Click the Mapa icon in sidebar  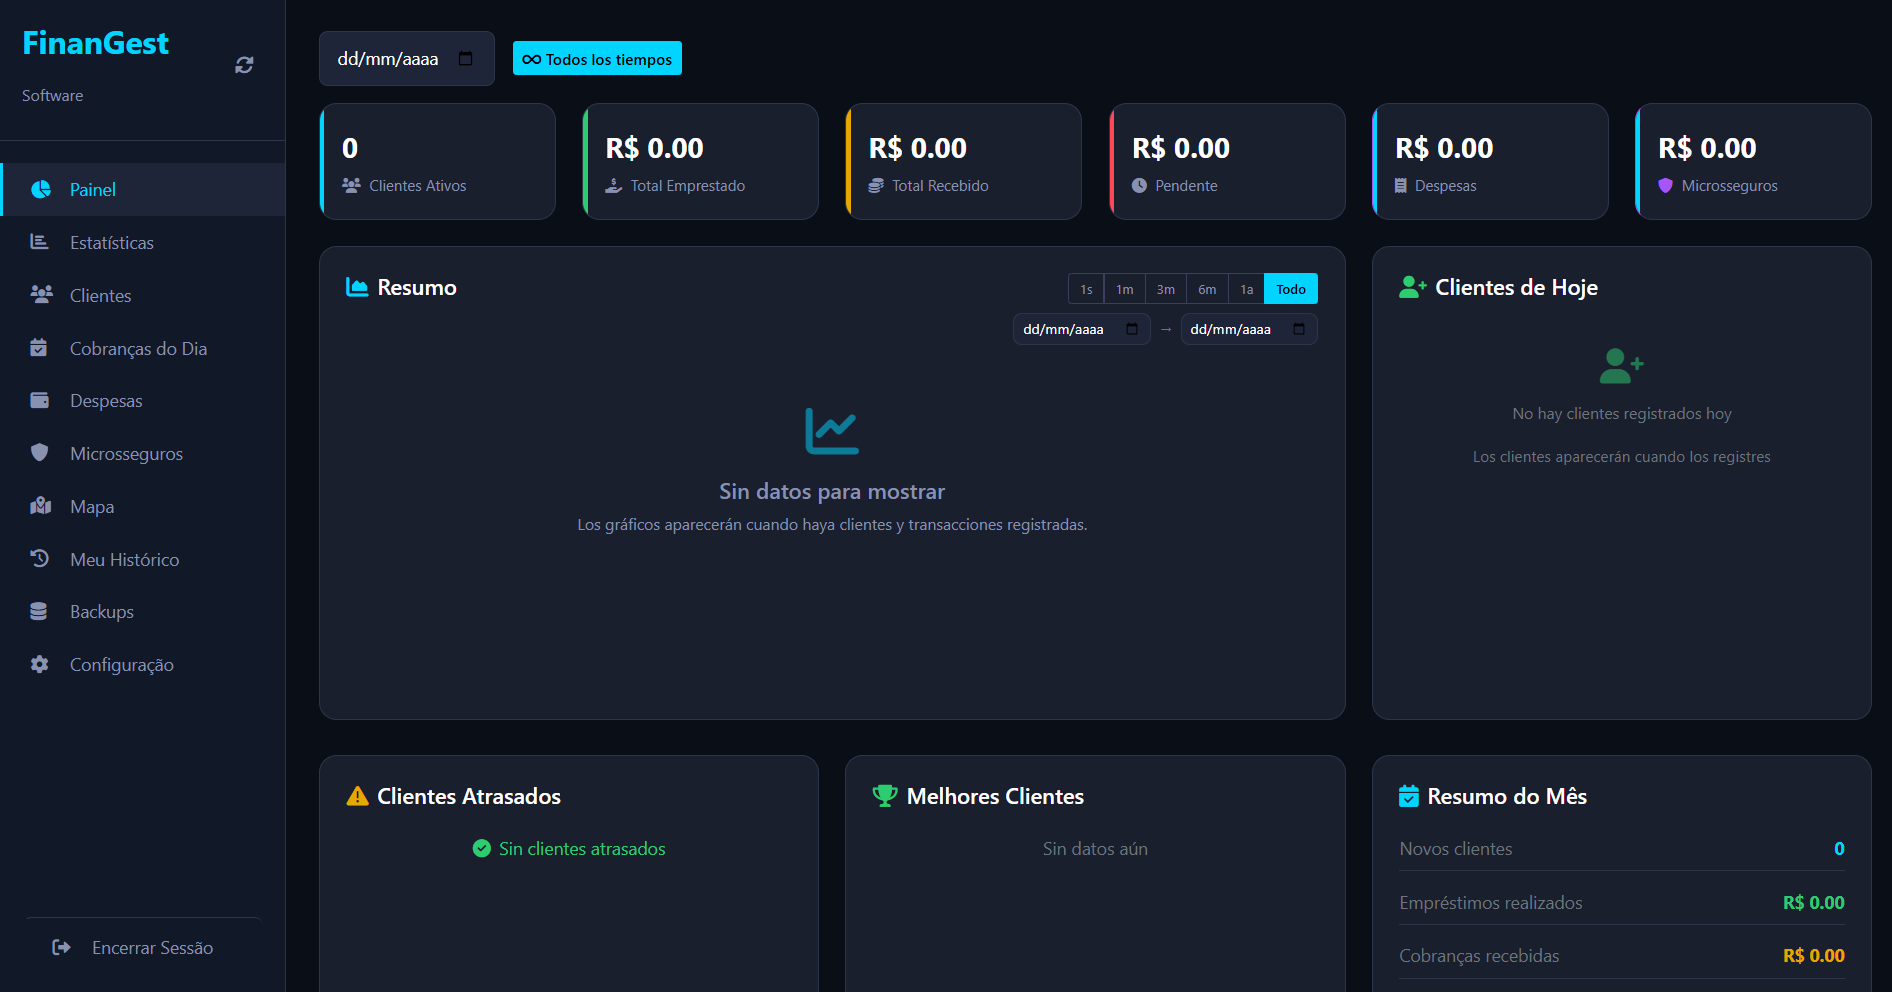41,506
